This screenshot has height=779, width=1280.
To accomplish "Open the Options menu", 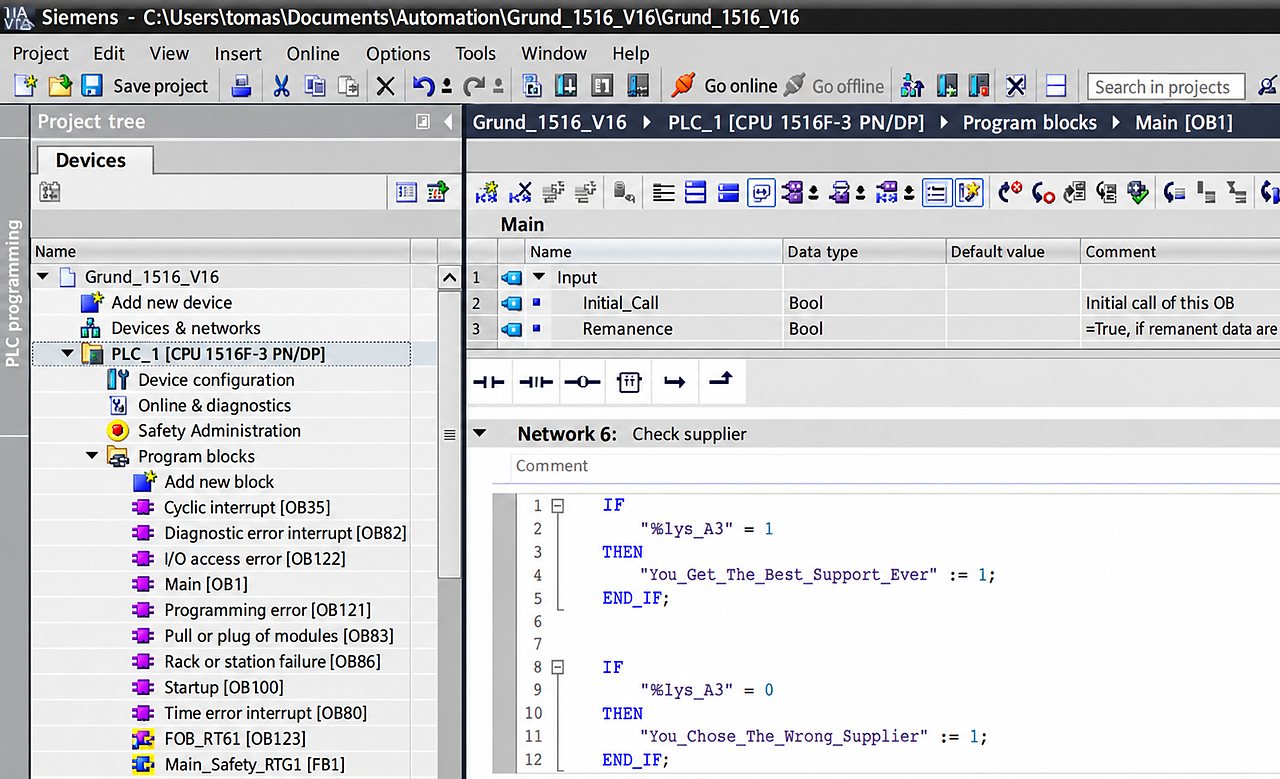I will tap(398, 53).
